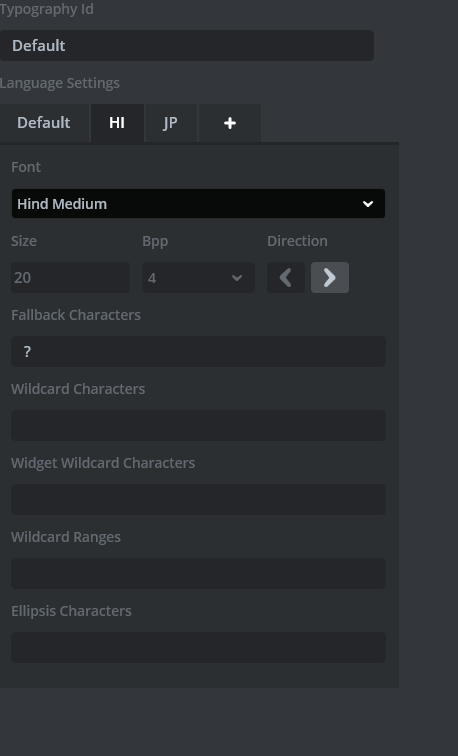
Task: Open the Hind Medium font dropdown
Action: [198, 203]
